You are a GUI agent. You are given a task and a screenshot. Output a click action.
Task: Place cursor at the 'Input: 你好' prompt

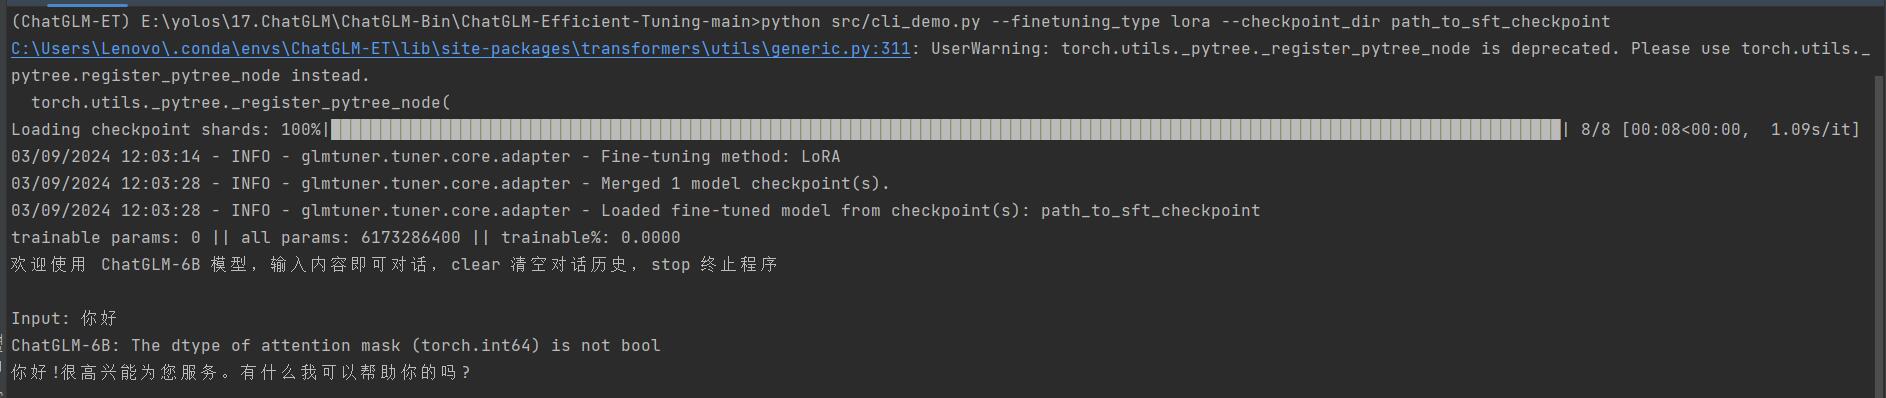tap(65, 318)
